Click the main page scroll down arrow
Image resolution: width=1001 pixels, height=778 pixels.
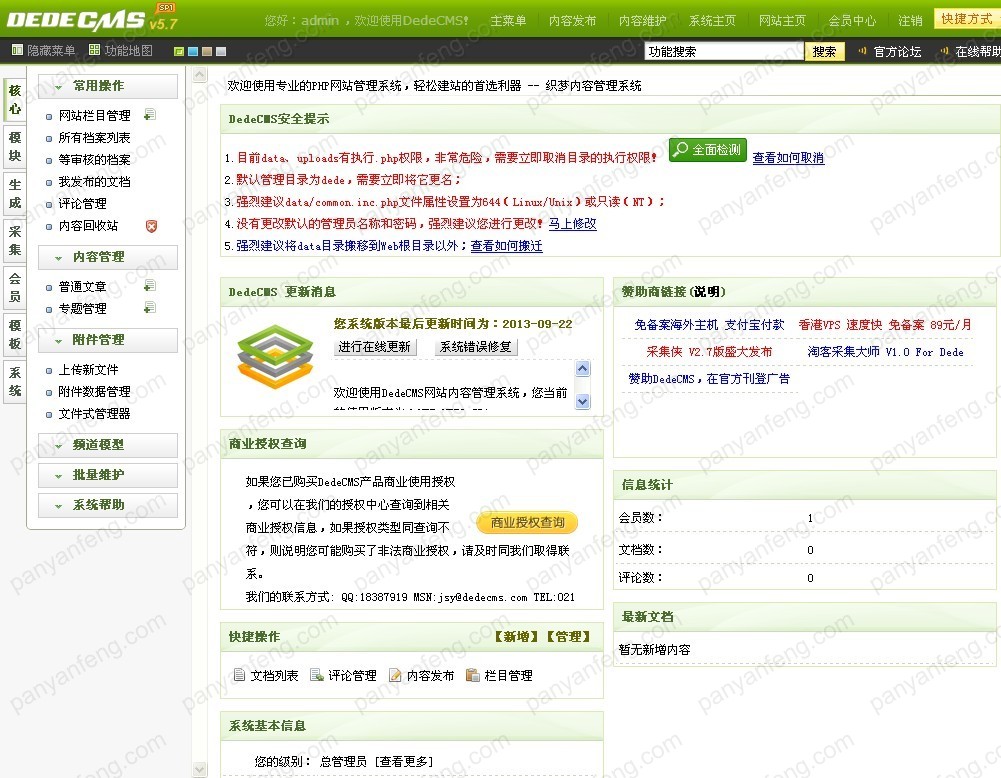(200, 770)
